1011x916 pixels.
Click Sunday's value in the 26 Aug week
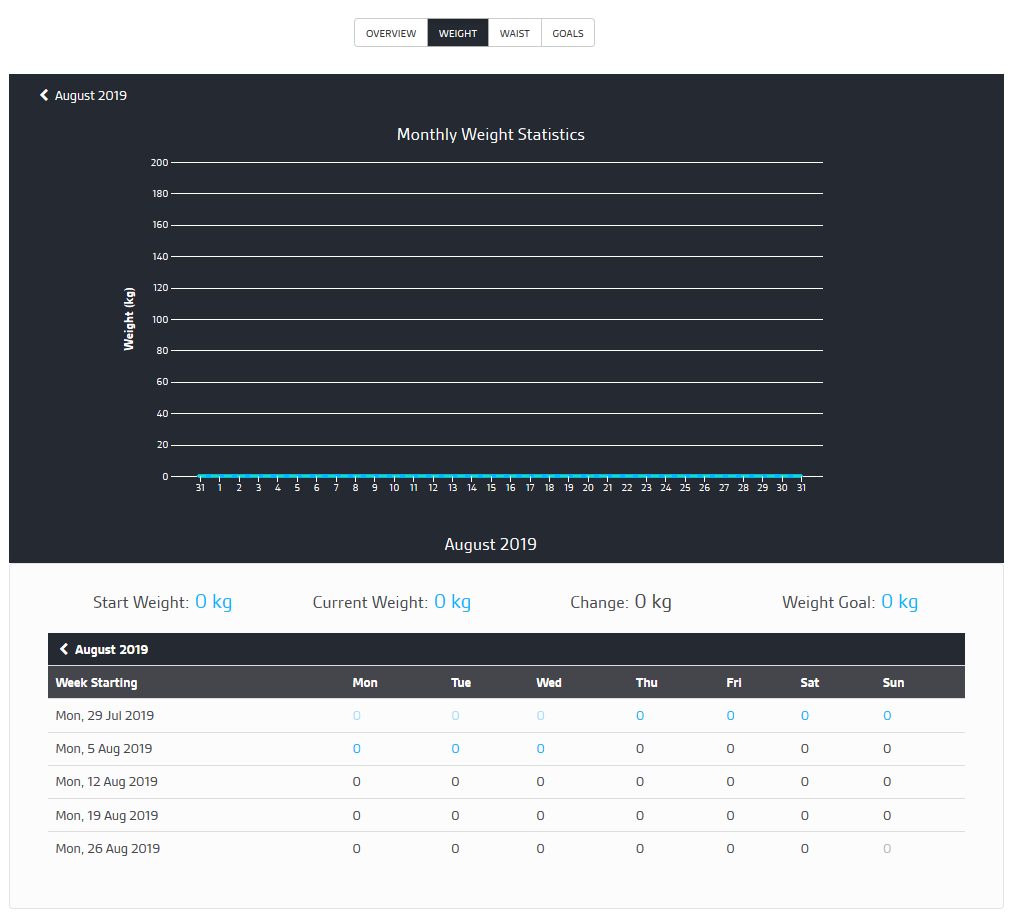[887, 848]
